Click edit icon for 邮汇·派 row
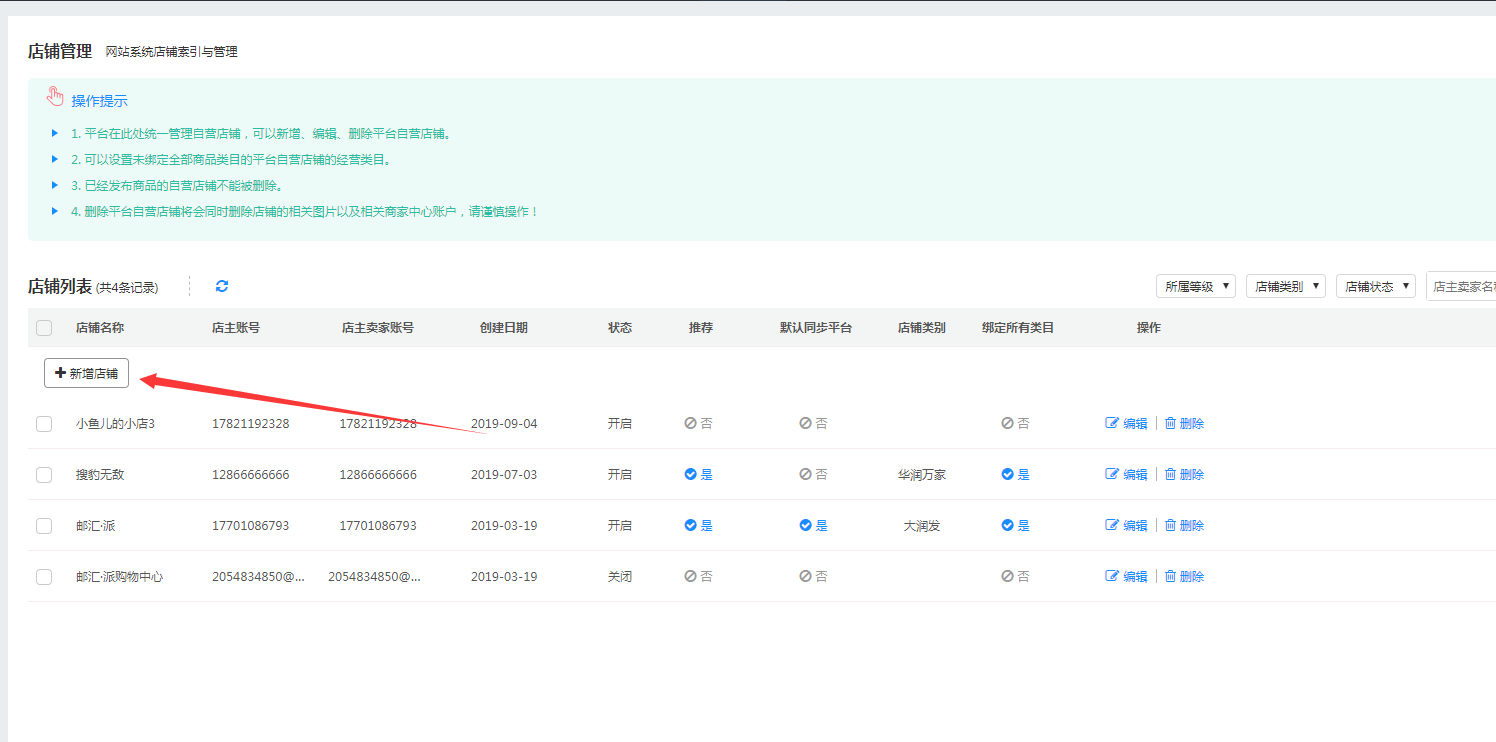Viewport: 1496px width, 742px height. [x=1112, y=525]
